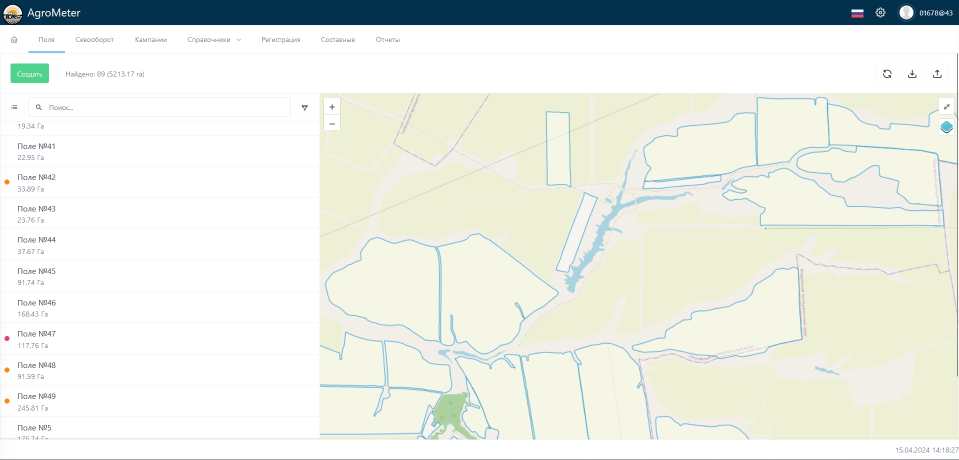
Task: Select Поле №47 in the list
Action: pyautogui.click(x=37, y=334)
